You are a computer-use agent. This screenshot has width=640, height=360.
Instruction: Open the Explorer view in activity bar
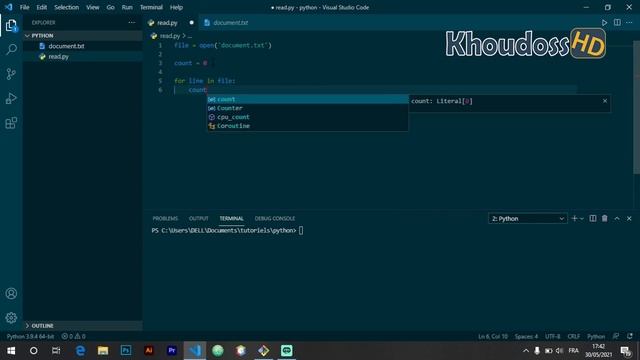tap(11, 25)
